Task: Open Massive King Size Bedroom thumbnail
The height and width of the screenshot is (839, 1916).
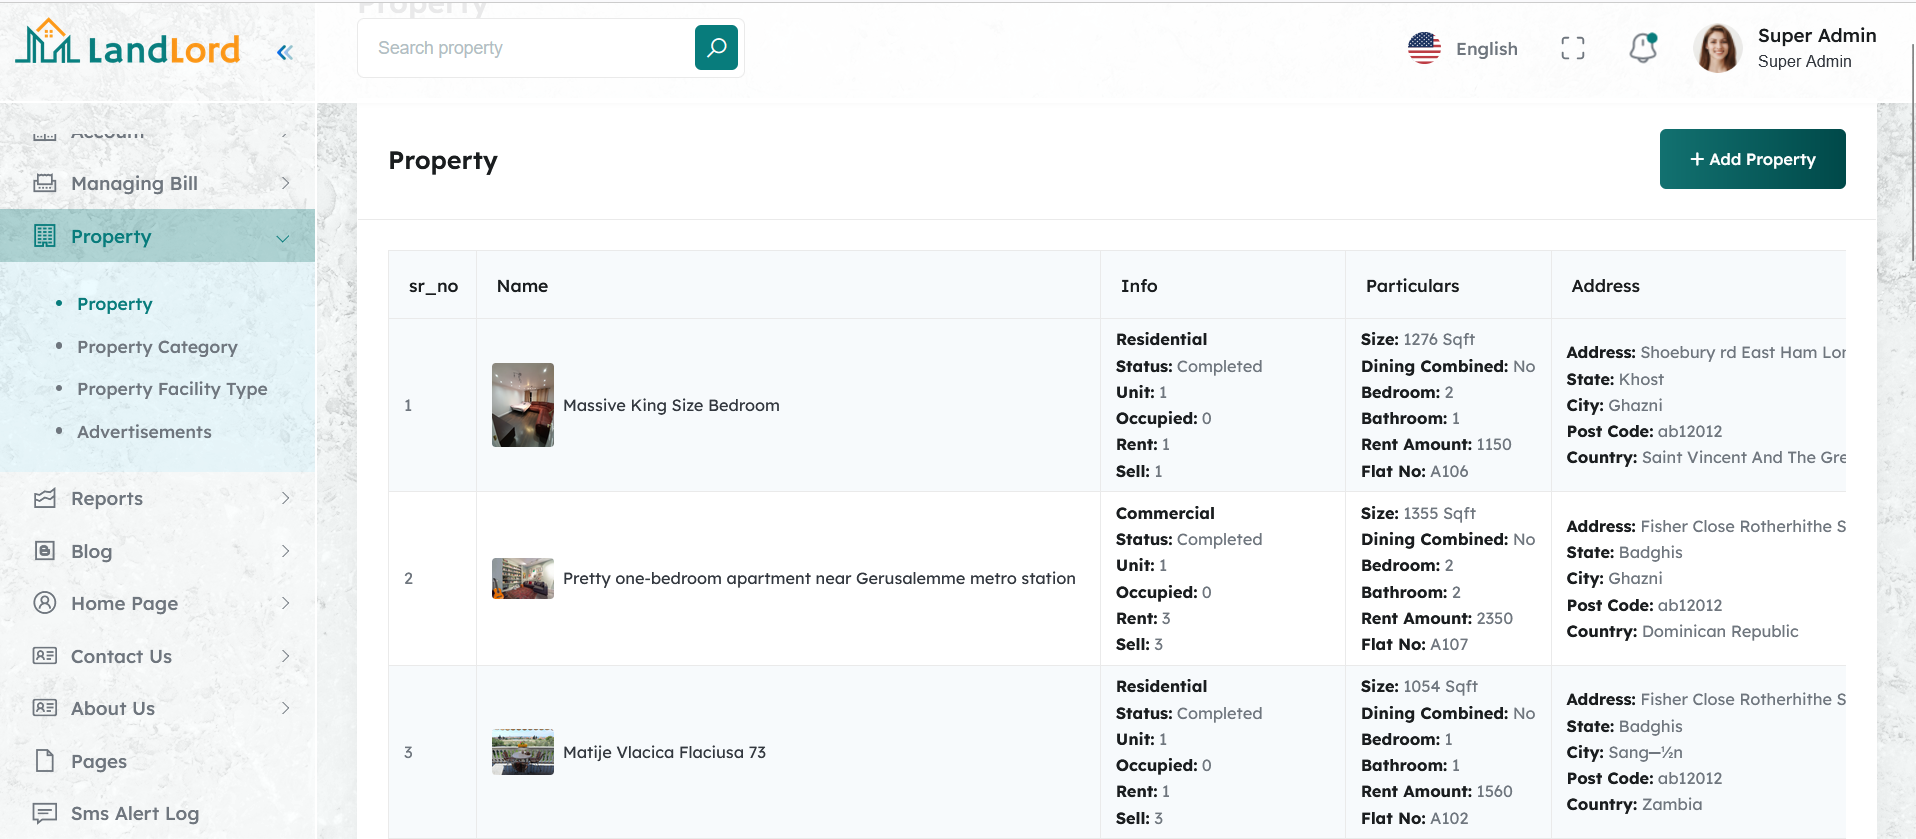Action: coord(522,405)
